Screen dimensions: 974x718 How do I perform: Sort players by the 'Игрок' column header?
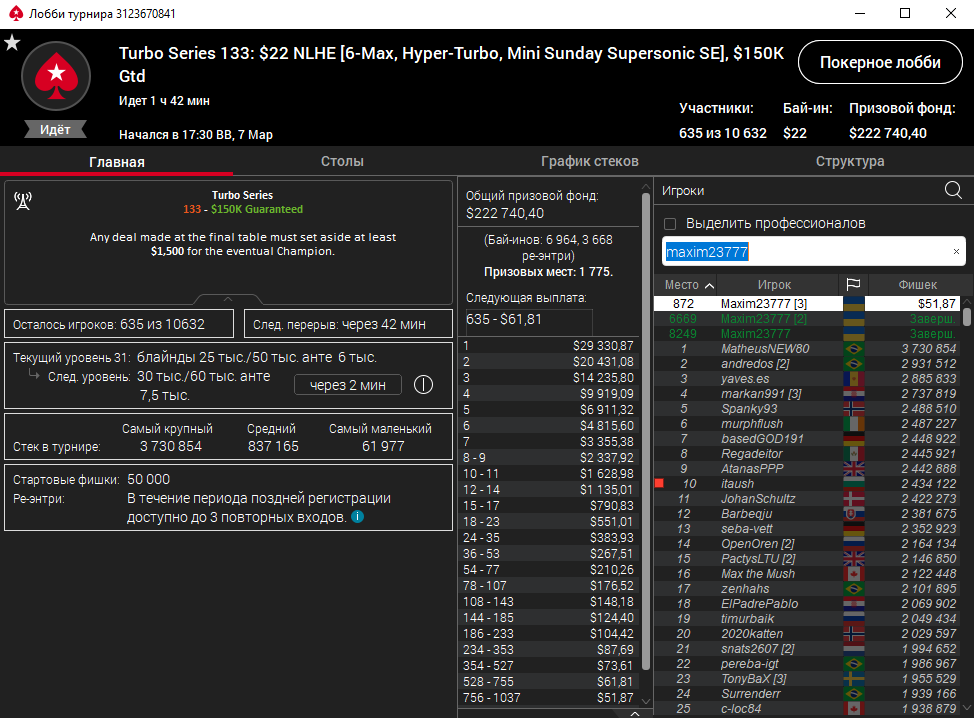pos(774,284)
